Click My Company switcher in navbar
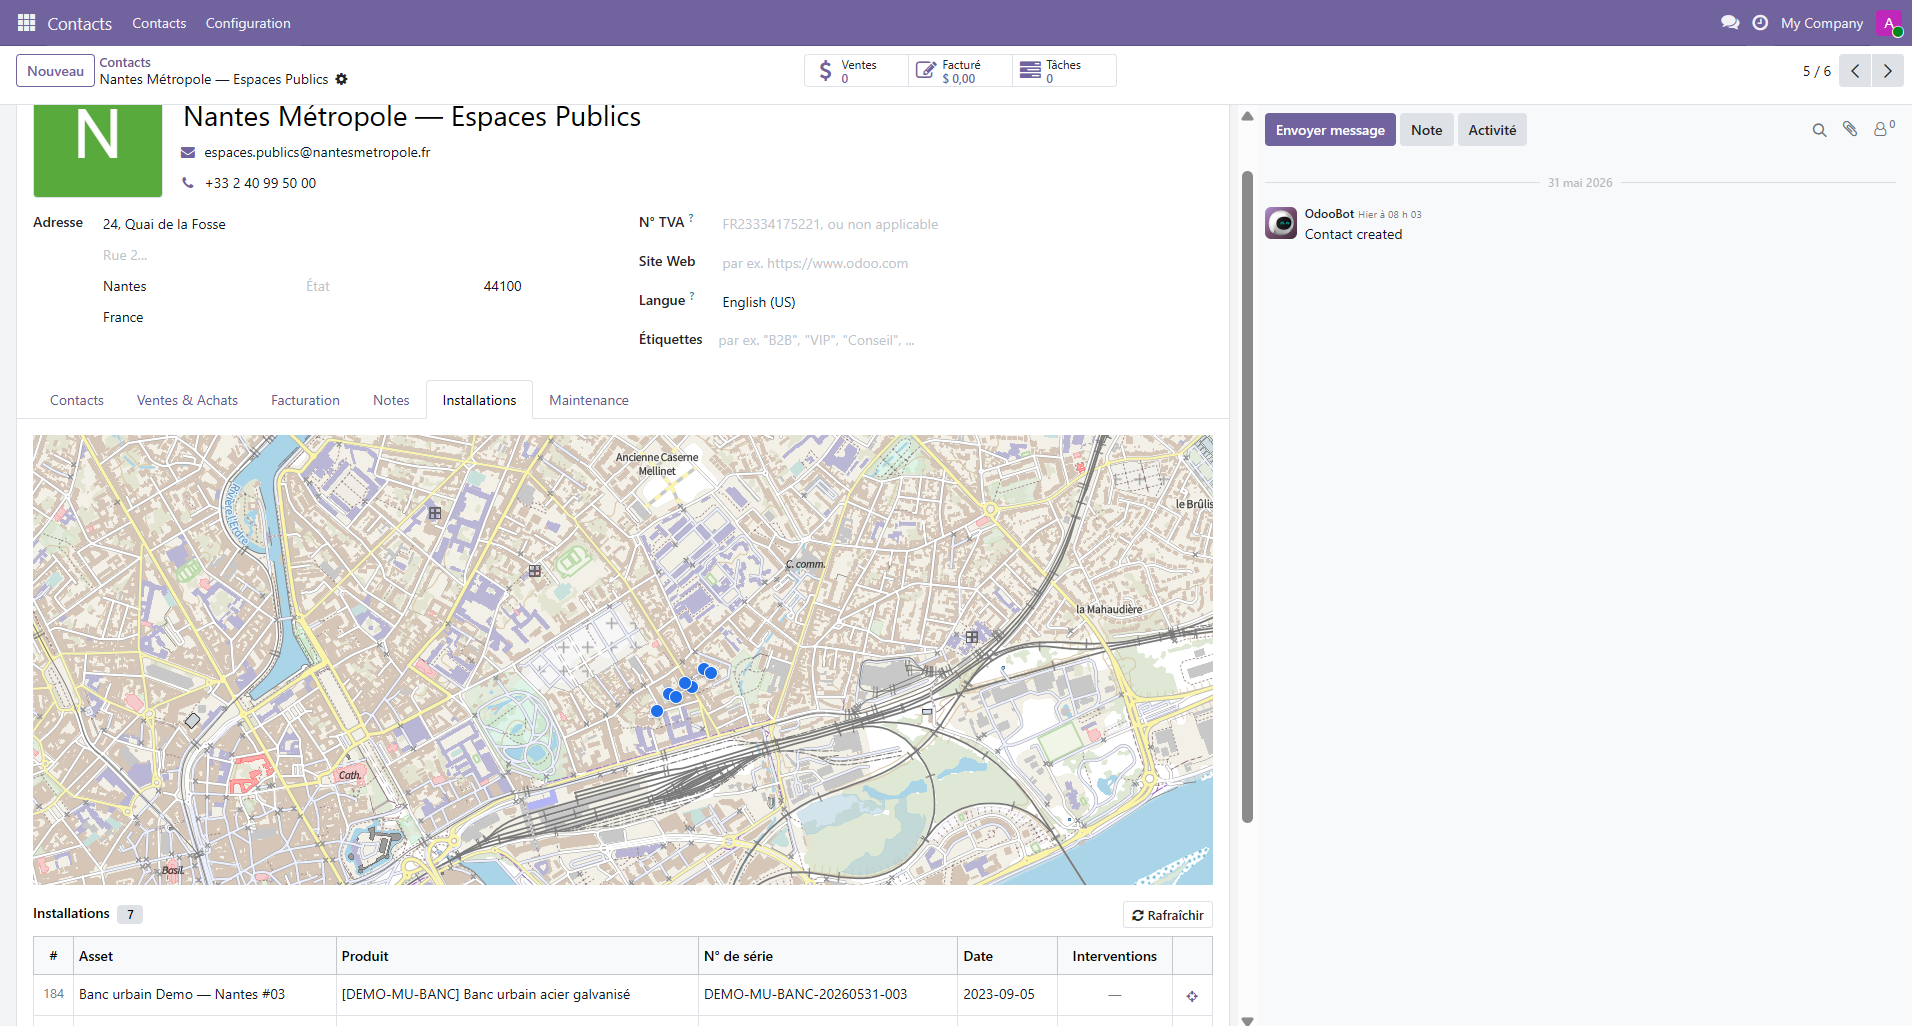 pyautogui.click(x=1822, y=23)
